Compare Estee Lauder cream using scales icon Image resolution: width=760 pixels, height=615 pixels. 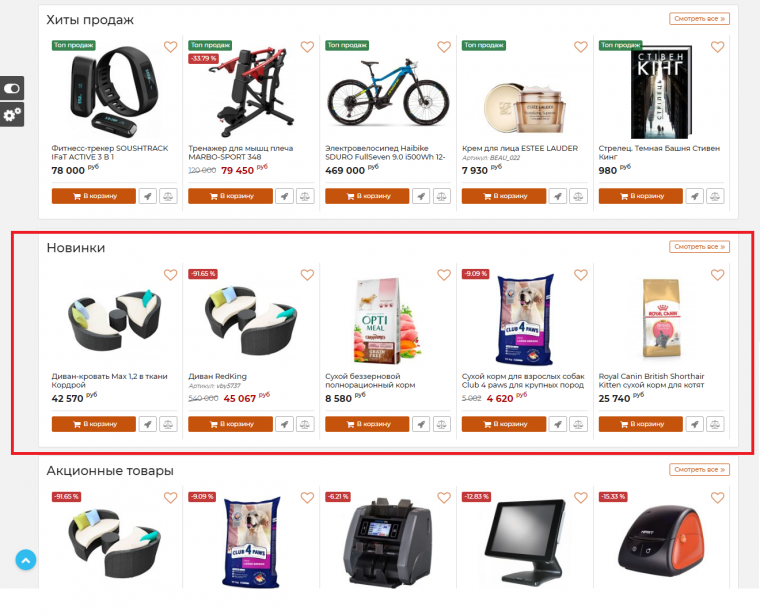click(x=578, y=196)
